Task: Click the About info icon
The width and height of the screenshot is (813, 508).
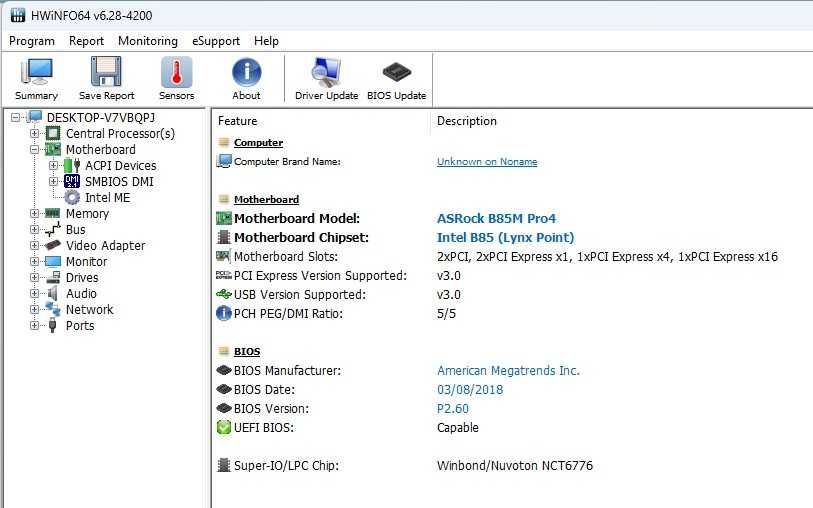Action: [246, 72]
